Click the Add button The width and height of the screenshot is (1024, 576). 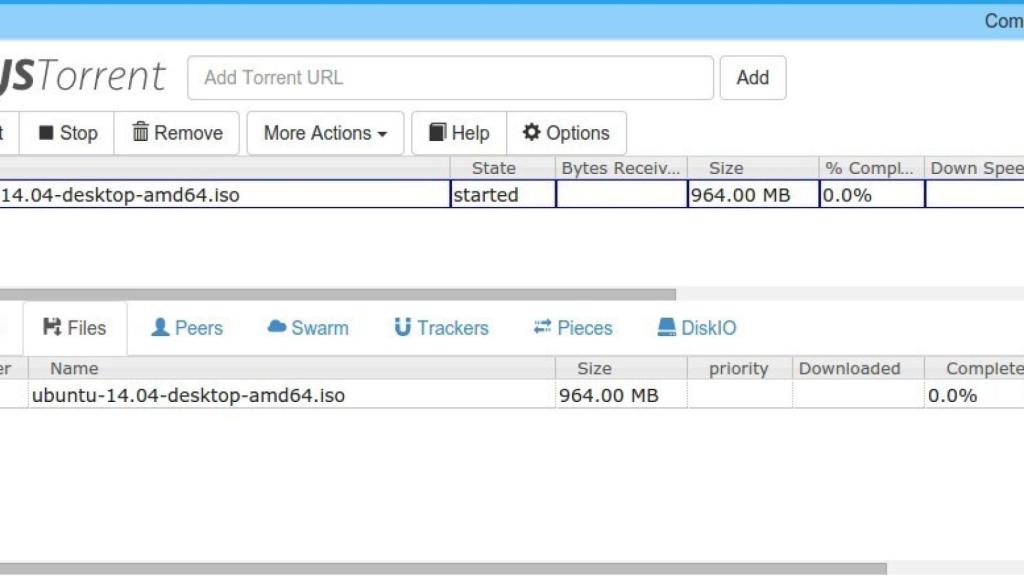pyautogui.click(x=753, y=77)
